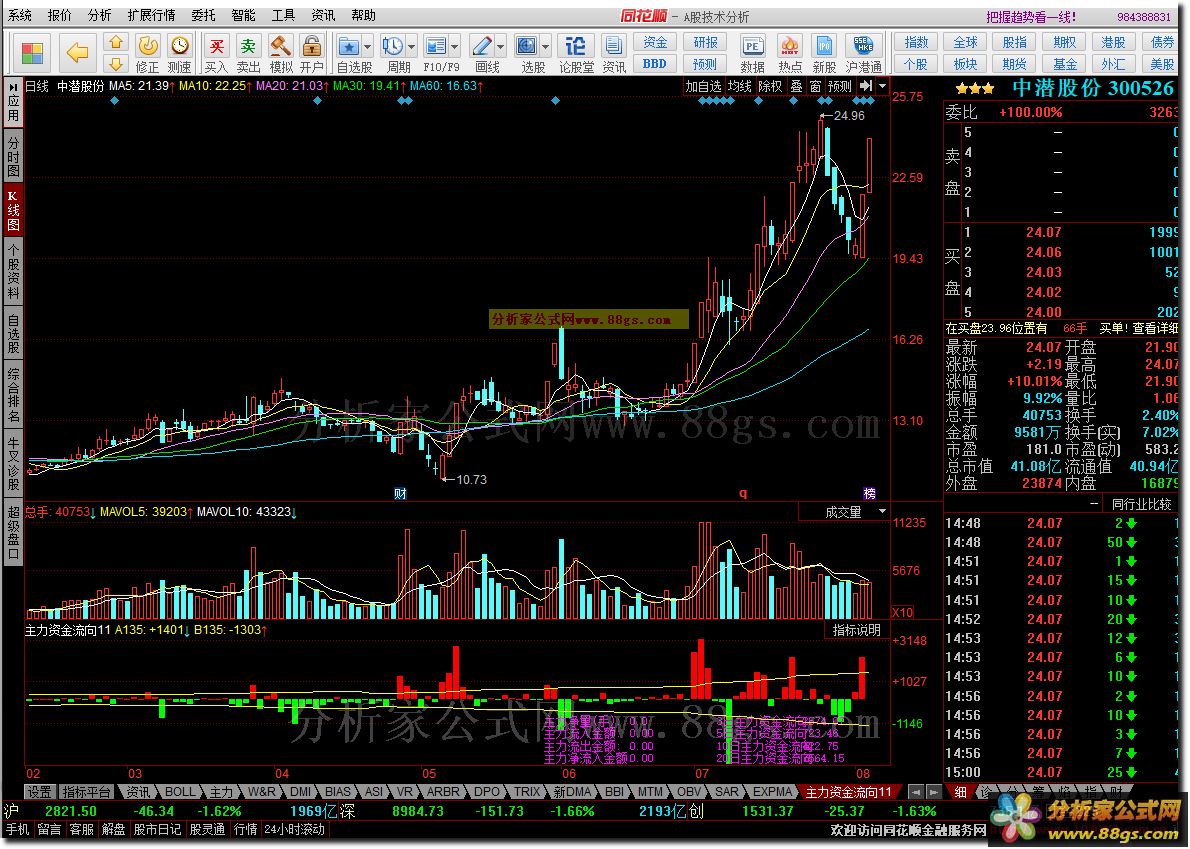Click the 买入 buy icon
Image resolution: width=1190 pixels, height=849 pixels.
tap(216, 46)
